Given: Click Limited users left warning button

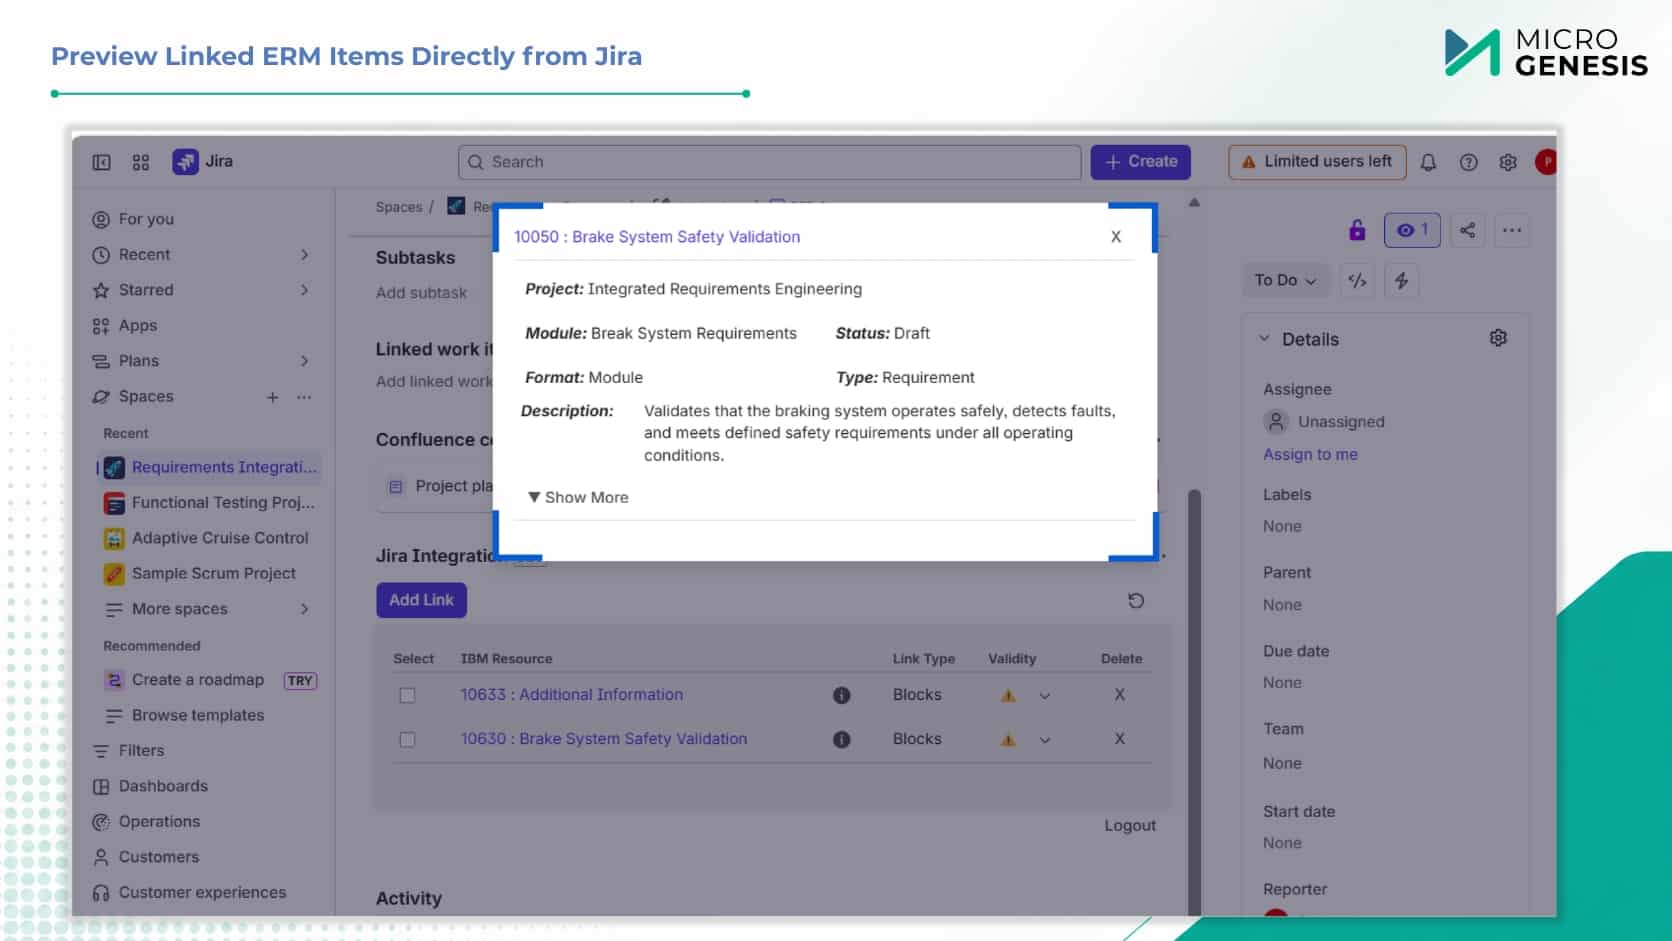Looking at the screenshot, I should click(x=1317, y=162).
